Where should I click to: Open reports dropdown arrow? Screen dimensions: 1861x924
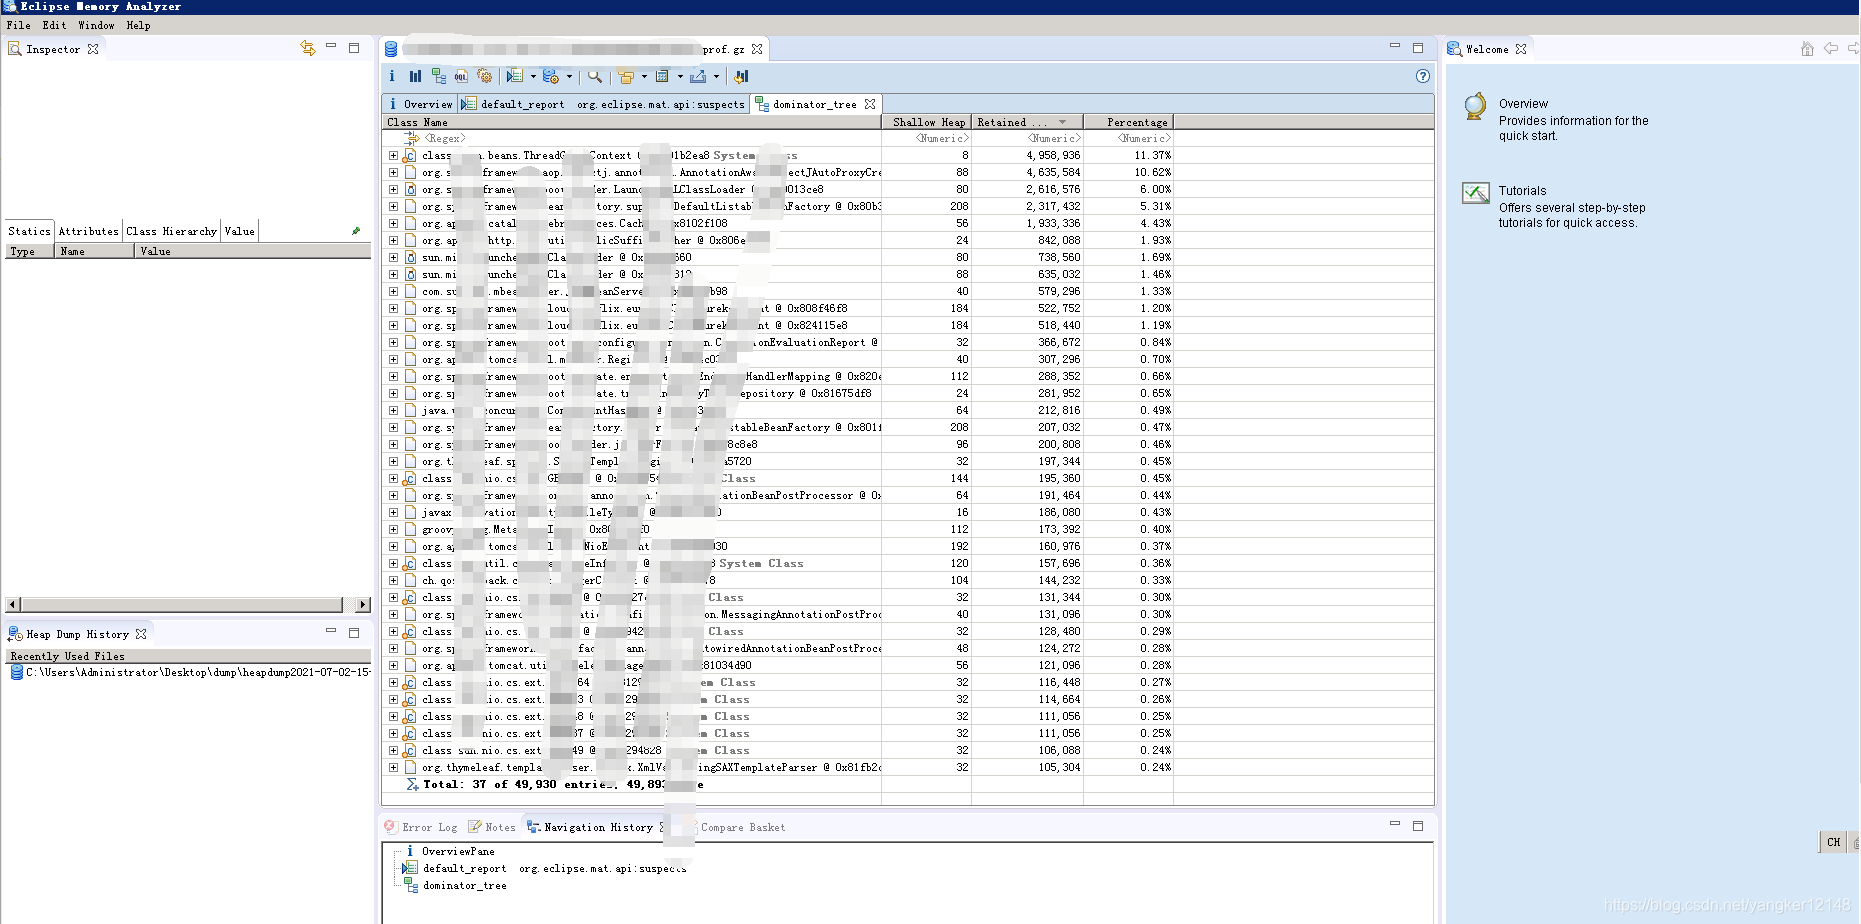coord(533,76)
